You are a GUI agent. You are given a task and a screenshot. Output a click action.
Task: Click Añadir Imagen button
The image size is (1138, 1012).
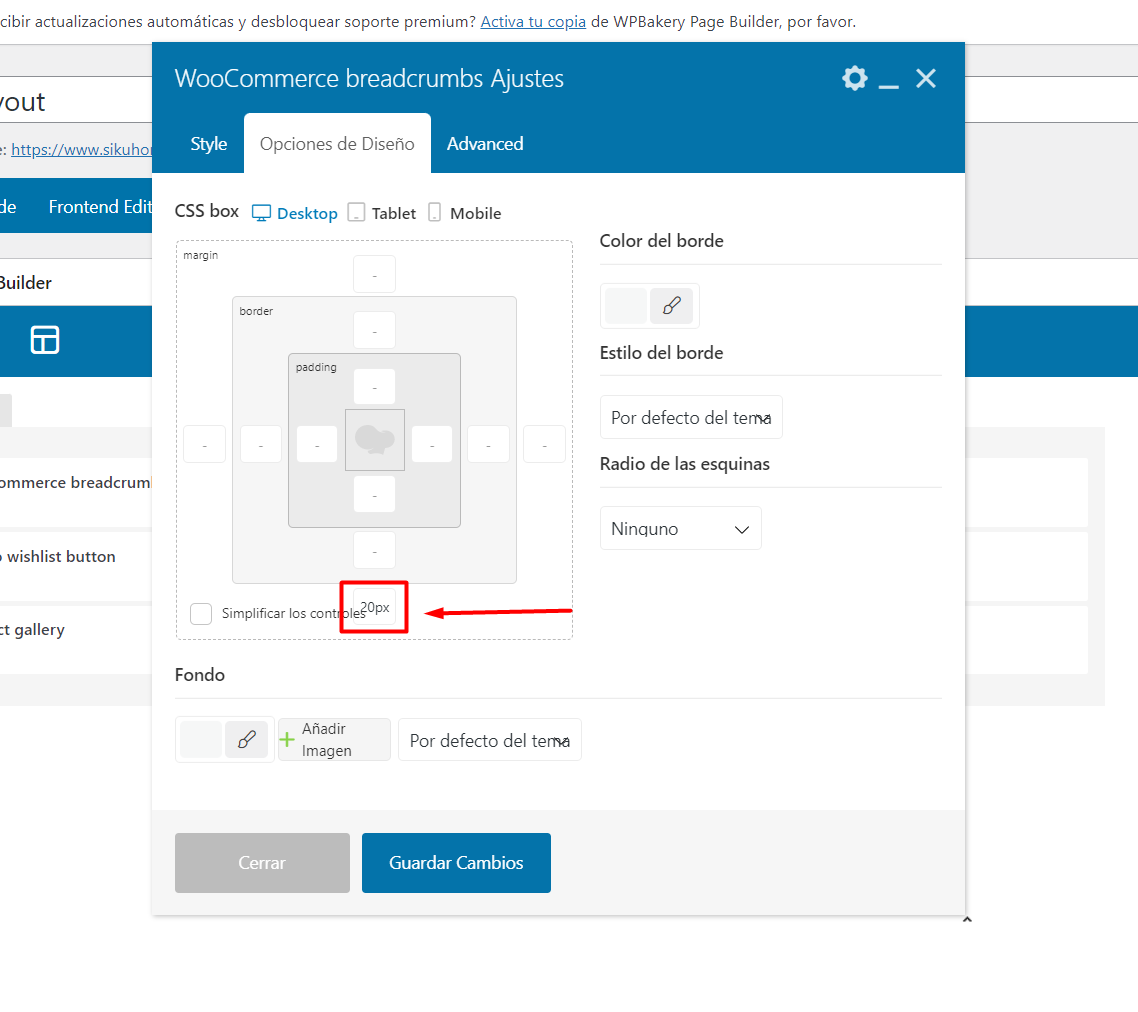335,740
